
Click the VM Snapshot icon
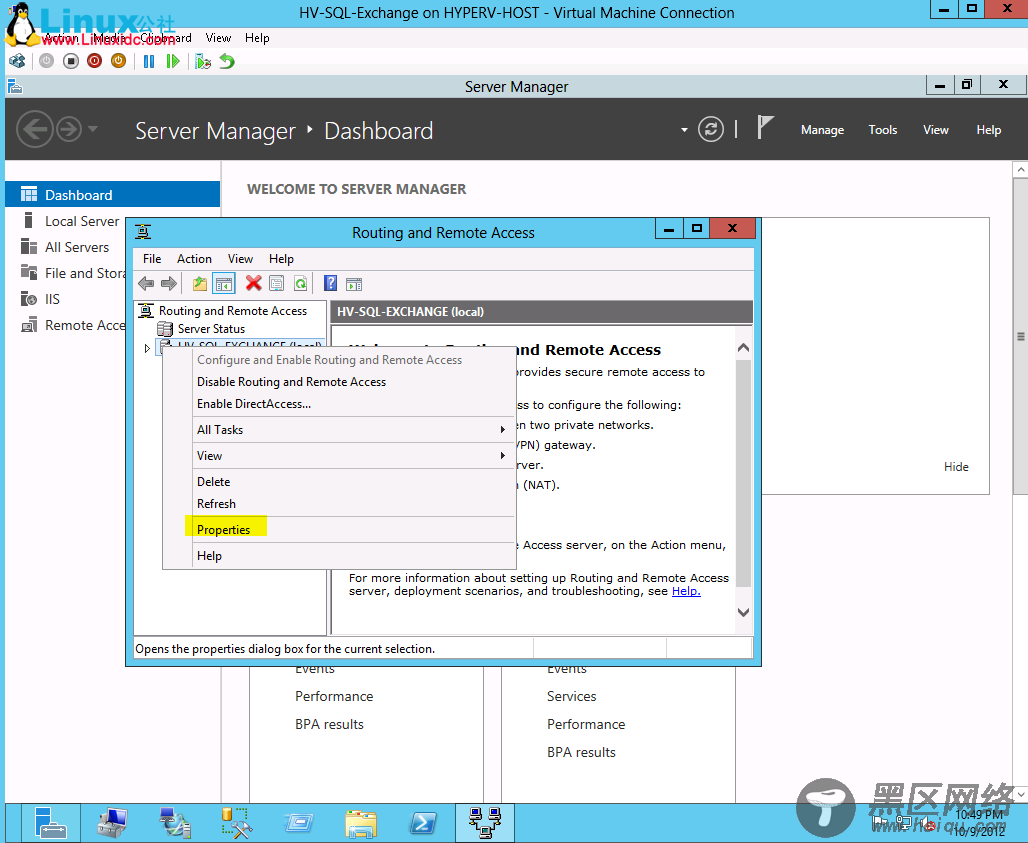[x=203, y=62]
